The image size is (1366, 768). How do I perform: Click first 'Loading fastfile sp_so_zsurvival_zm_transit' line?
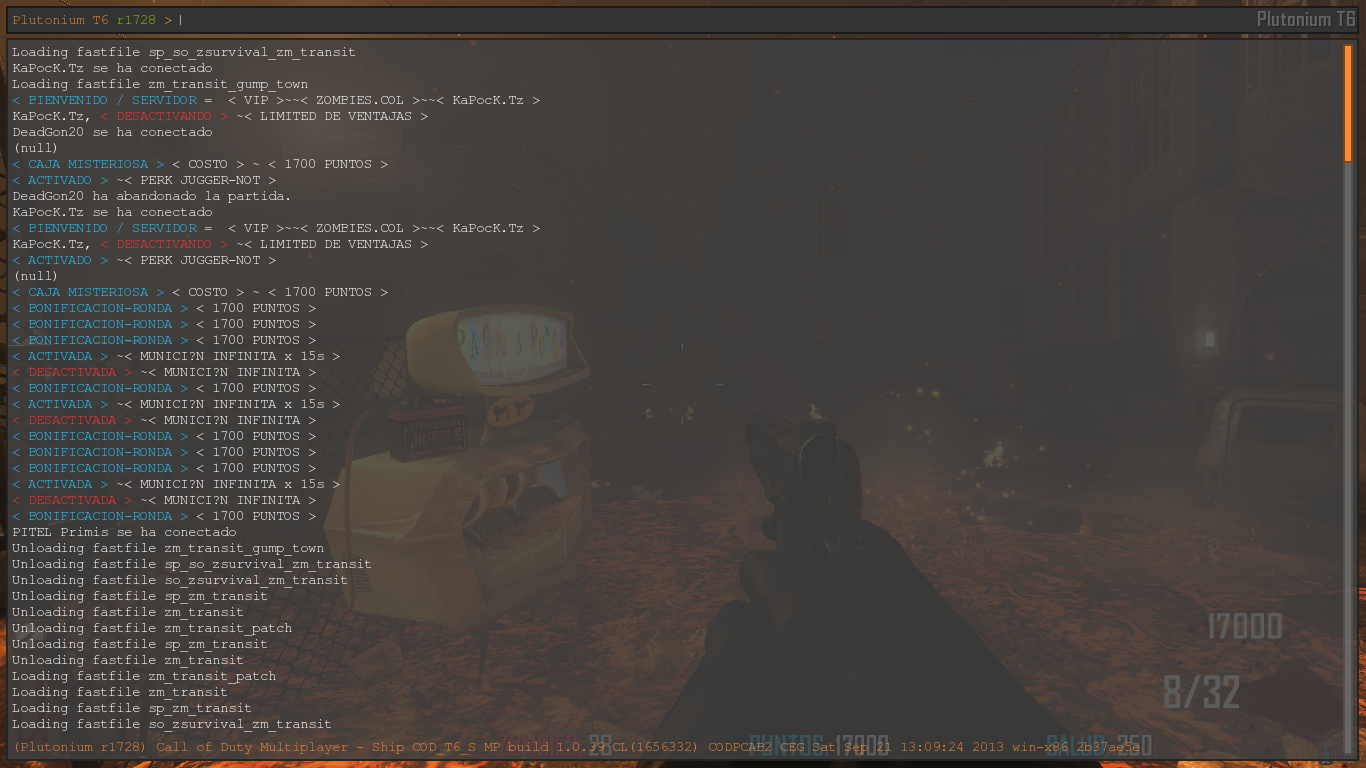pos(183,52)
